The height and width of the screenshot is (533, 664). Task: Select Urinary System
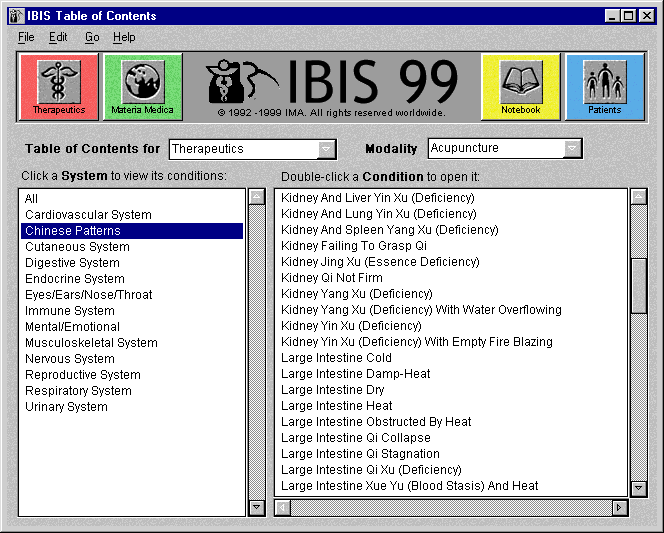(132, 407)
